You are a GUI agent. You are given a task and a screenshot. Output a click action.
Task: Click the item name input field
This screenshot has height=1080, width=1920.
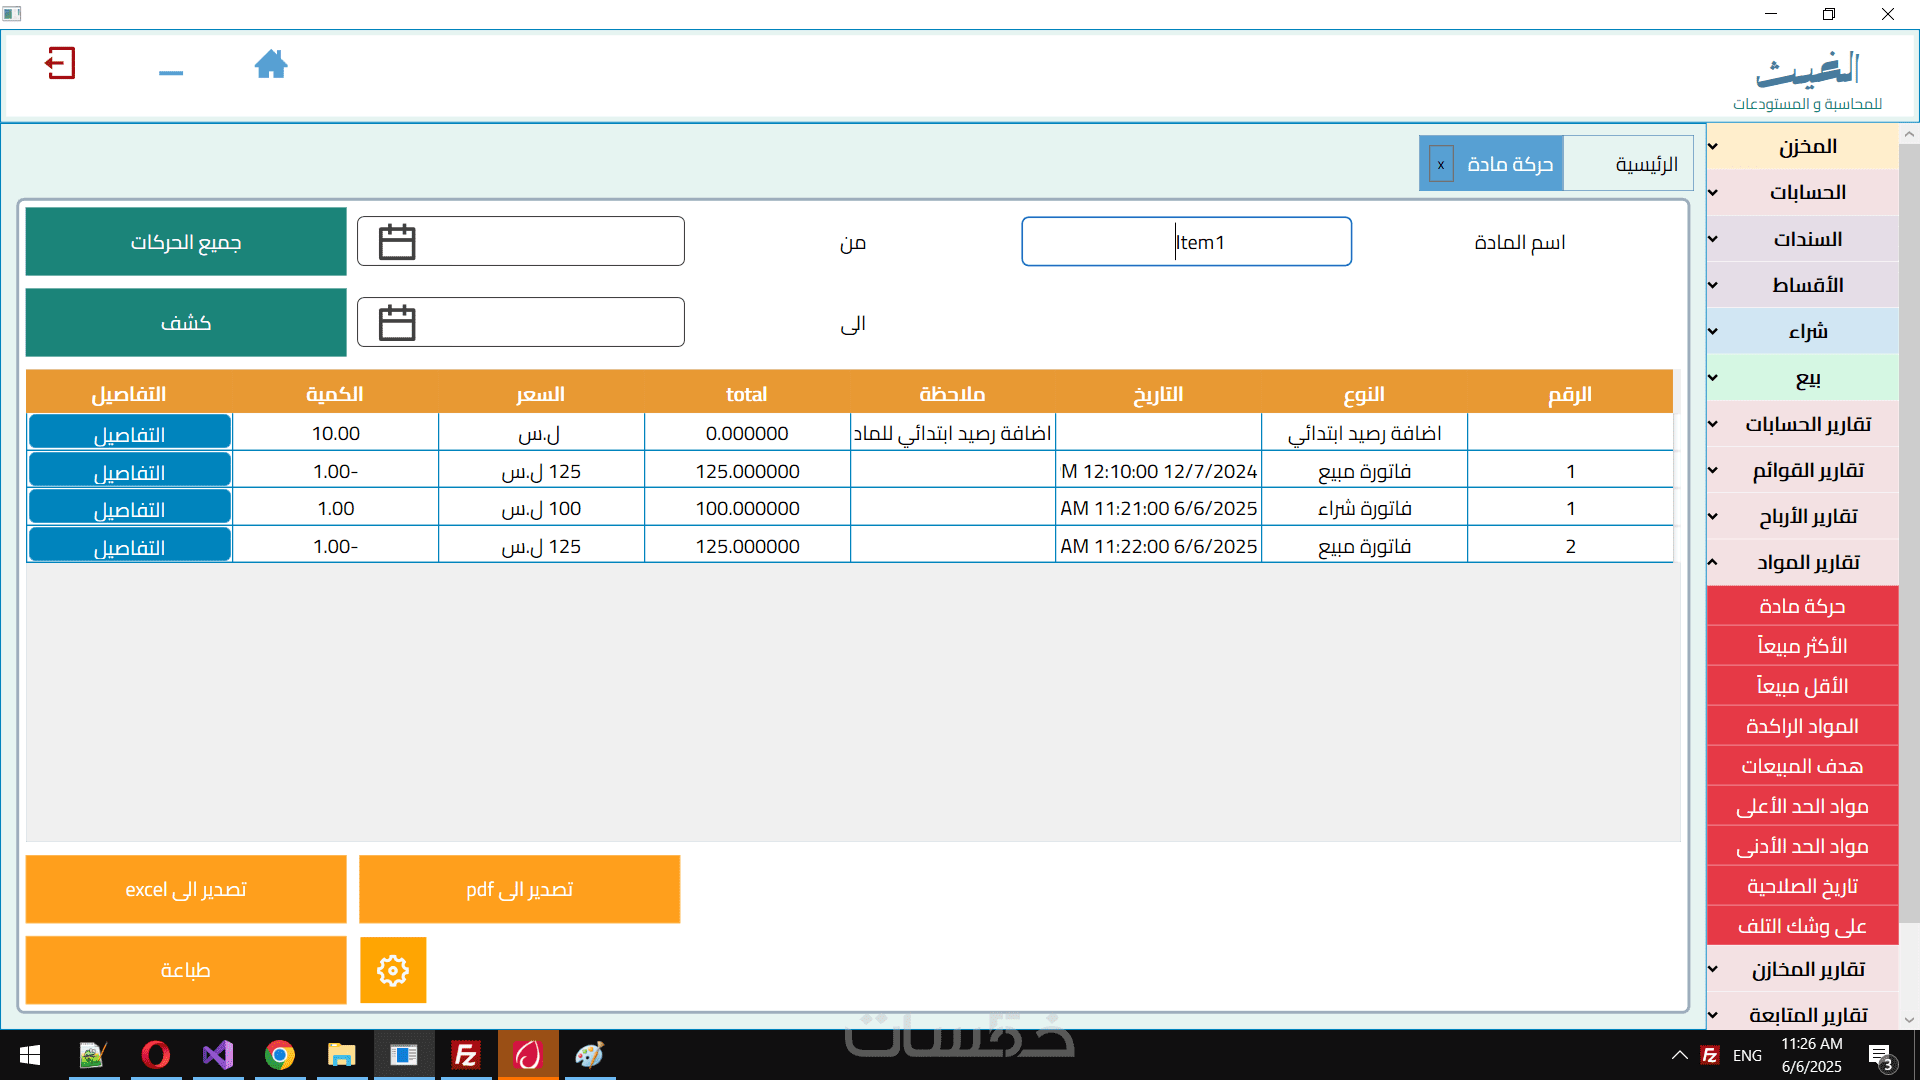pyautogui.click(x=1186, y=242)
